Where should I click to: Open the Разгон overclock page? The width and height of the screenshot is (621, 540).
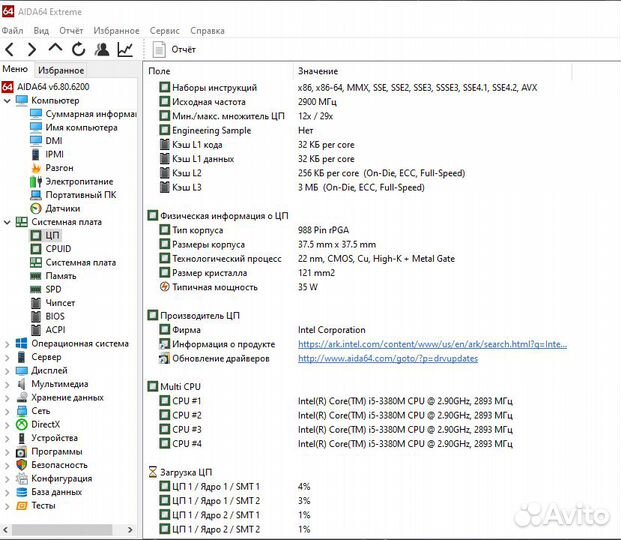click(x=52, y=168)
